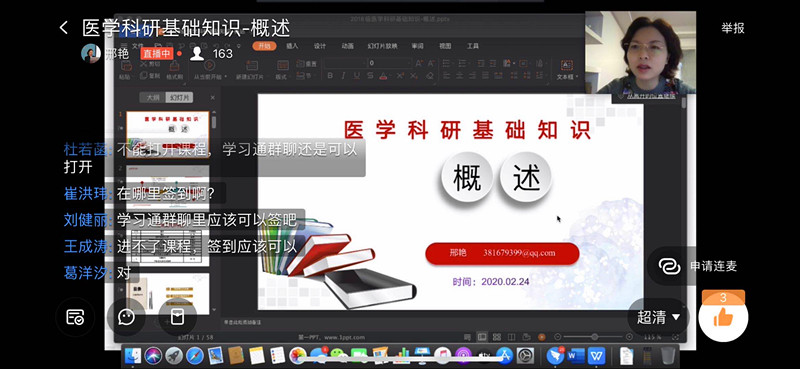Open the 版式 layout dropdown
This screenshot has width=800, height=369.
pyautogui.click(x=282, y=77)
